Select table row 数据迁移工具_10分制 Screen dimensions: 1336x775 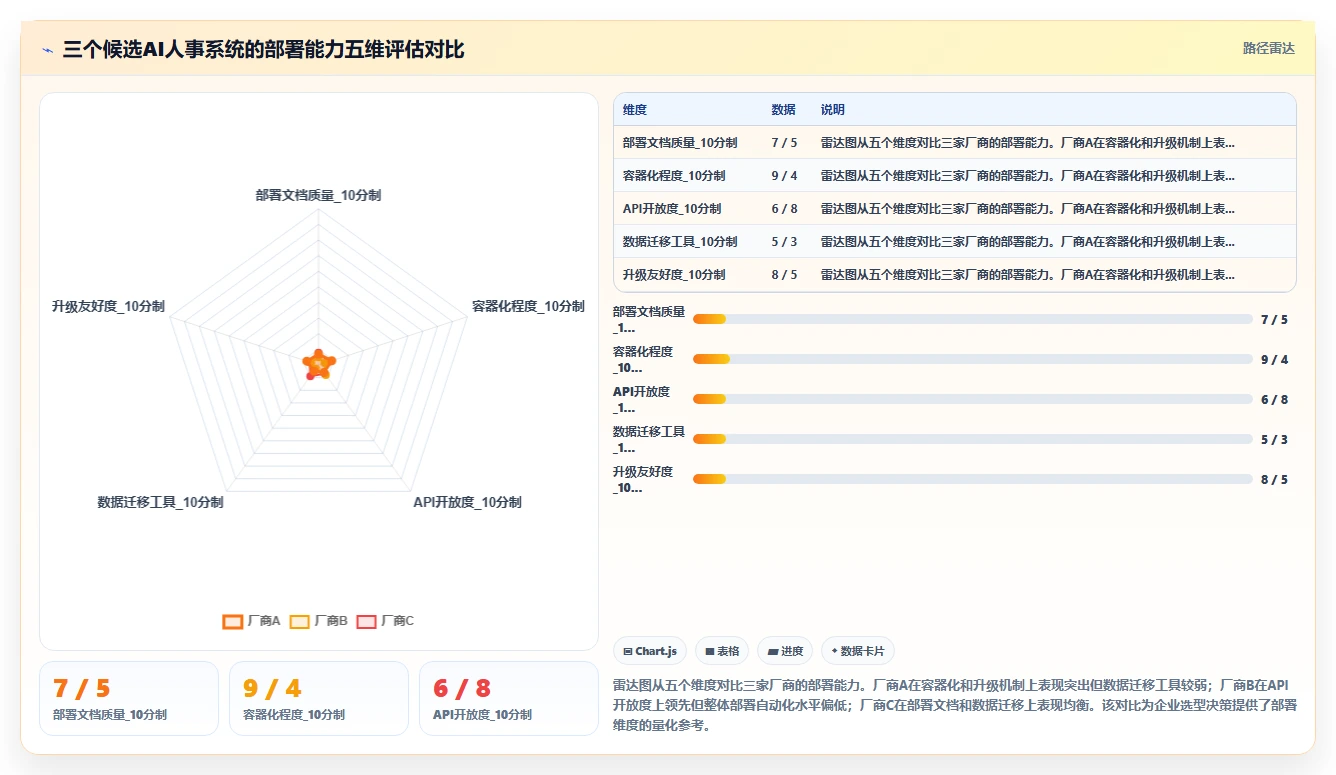coord(954,242)
